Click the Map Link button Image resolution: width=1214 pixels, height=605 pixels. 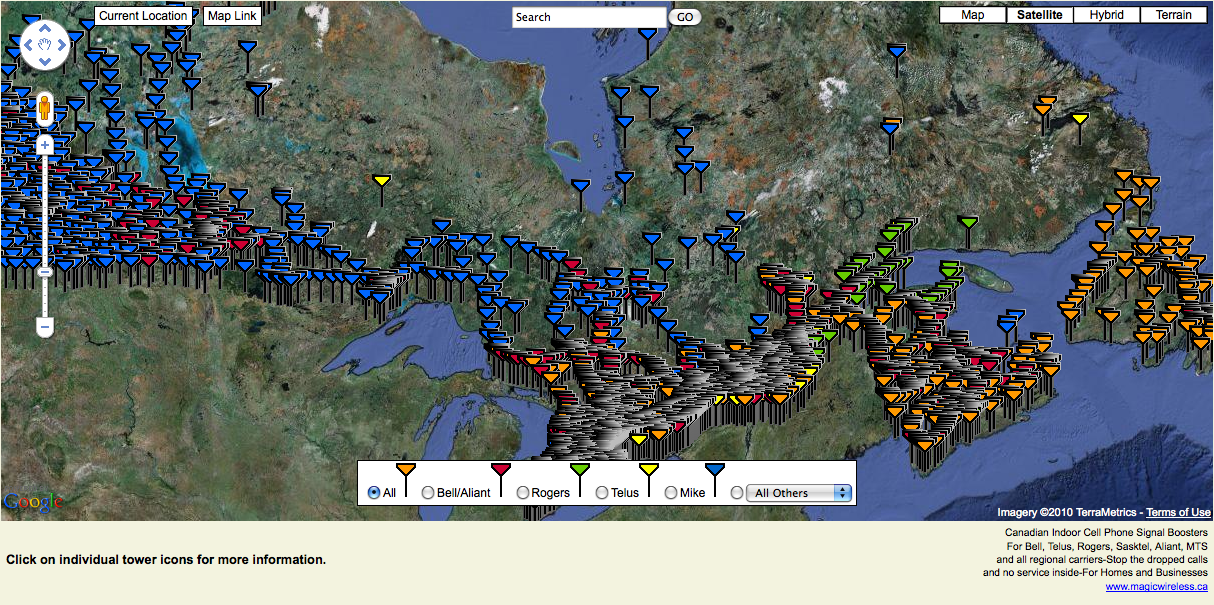point(232,16)
